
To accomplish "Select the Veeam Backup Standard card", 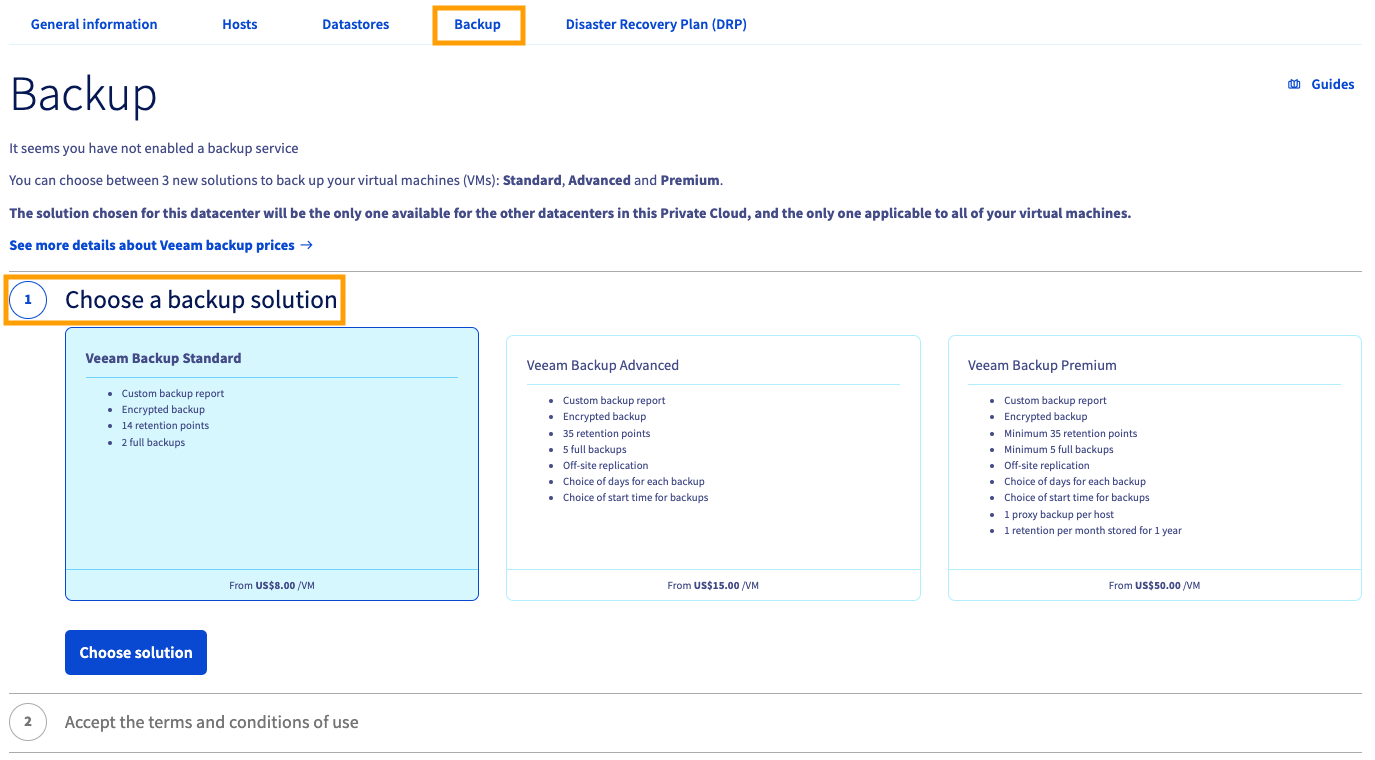I will tap(272, 464).
